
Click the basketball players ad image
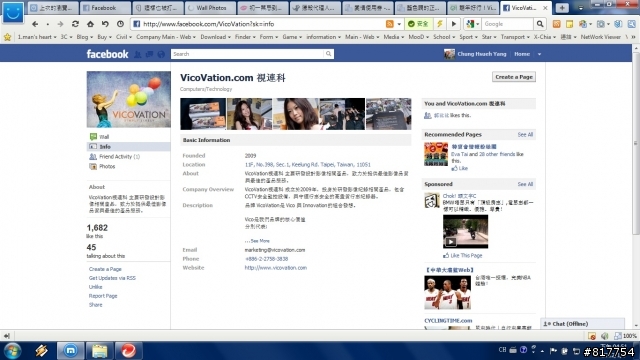[447, 292]
